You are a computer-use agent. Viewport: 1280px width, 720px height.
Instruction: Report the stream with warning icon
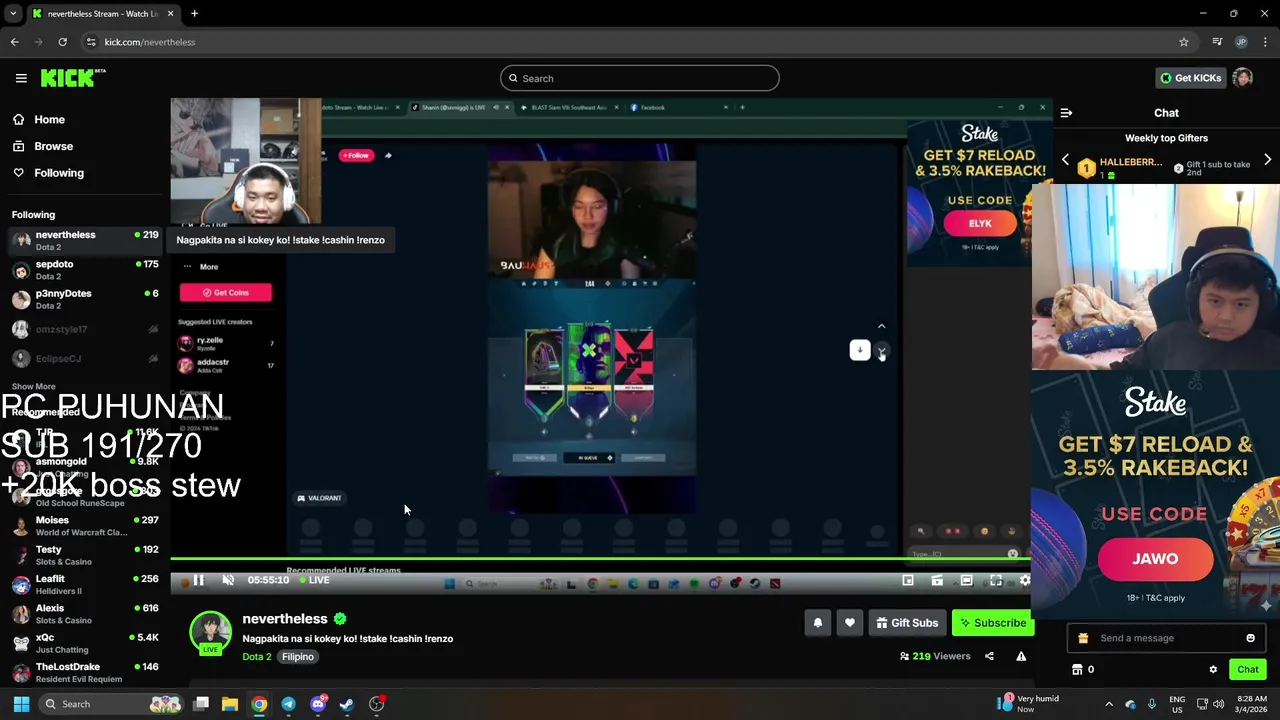tap(1021, 656)
